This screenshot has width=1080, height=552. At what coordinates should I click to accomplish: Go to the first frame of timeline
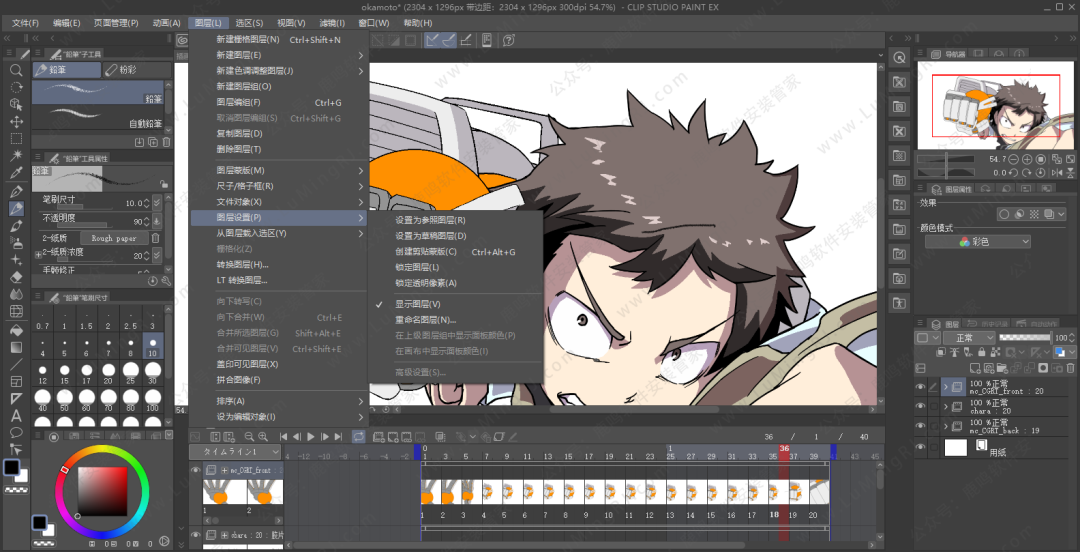click(x=283, y=436)
